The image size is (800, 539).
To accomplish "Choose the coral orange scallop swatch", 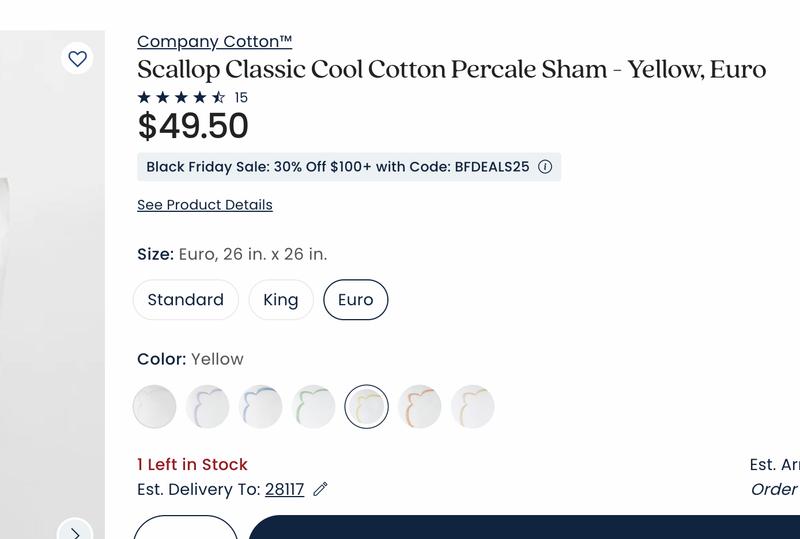I will pos(420,407).
